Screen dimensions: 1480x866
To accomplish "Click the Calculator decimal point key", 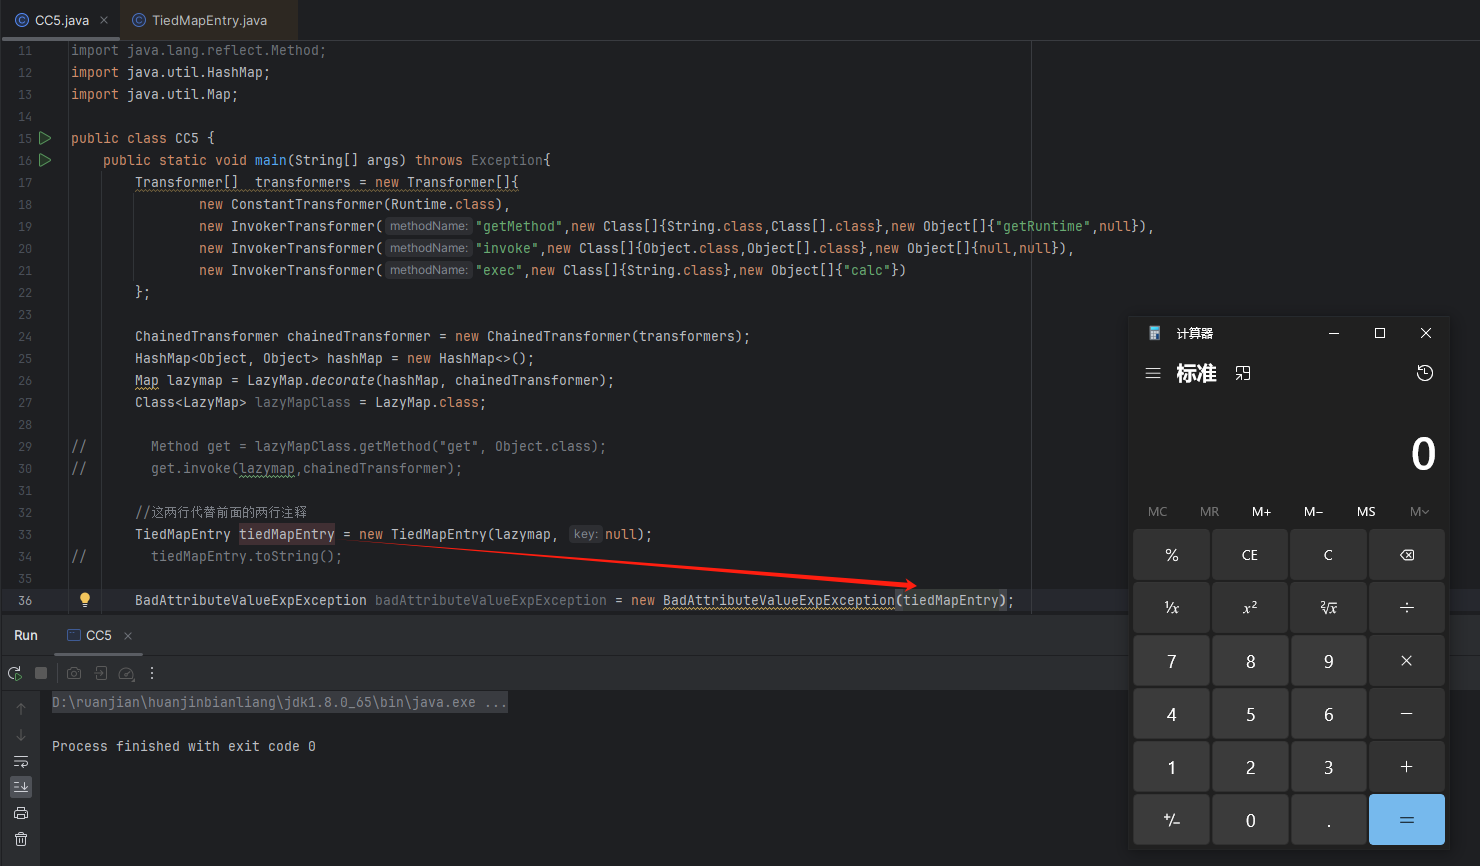I will pyautogui.click(x=1328, y=820).
